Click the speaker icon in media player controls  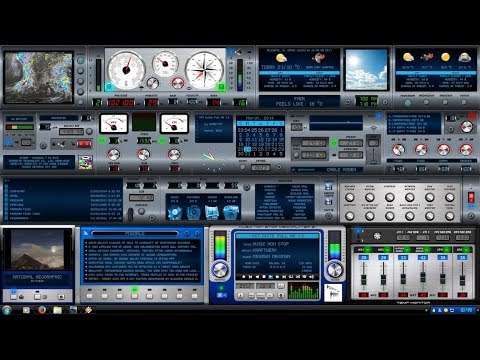click(x=311, y=277)
